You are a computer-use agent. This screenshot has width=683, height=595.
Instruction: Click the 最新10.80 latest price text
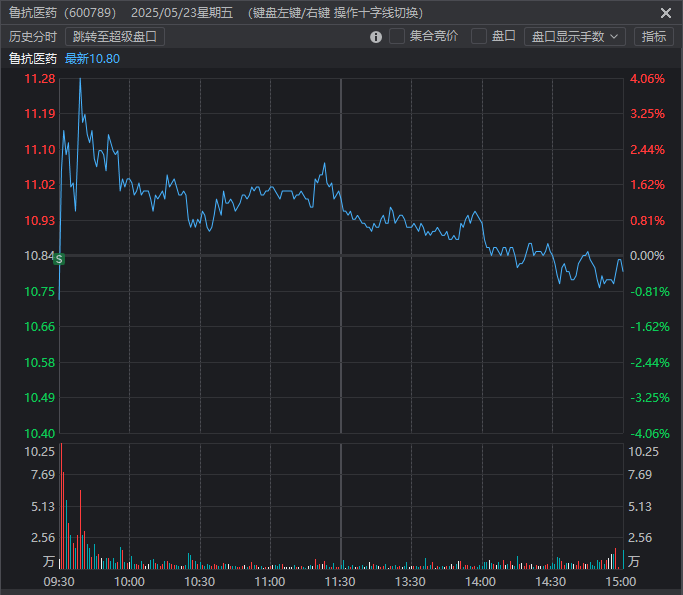(92, 58)
